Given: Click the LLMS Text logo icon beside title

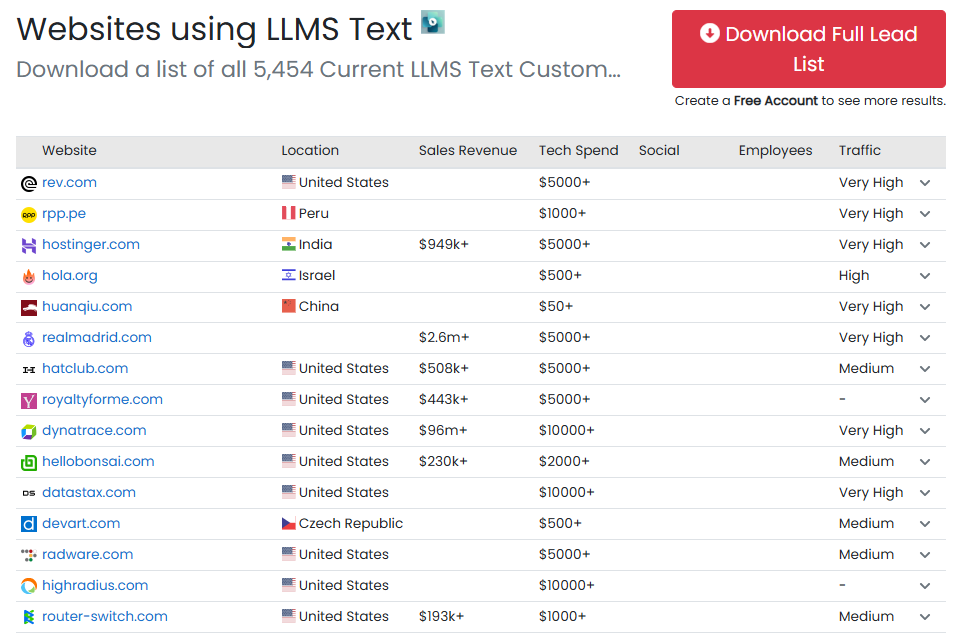Looking at the screenshot, I should pos(432,22).
